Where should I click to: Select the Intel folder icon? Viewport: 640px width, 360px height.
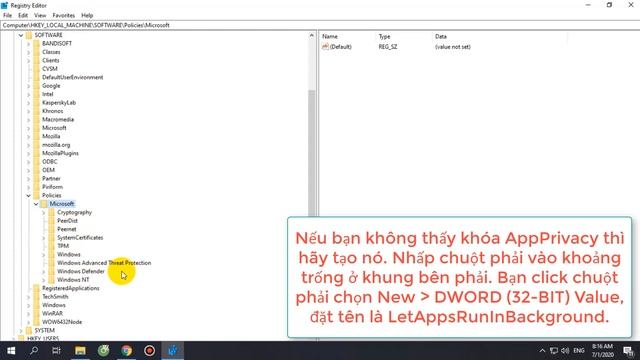click(36, 94)
